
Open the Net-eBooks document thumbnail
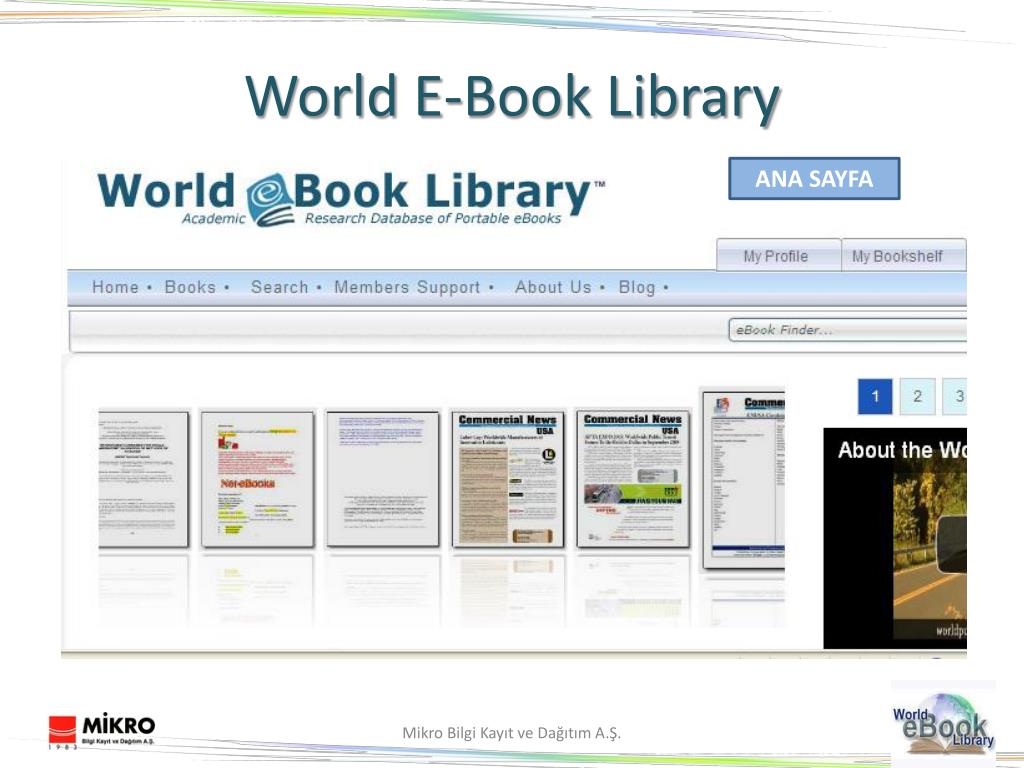(257, 479)
